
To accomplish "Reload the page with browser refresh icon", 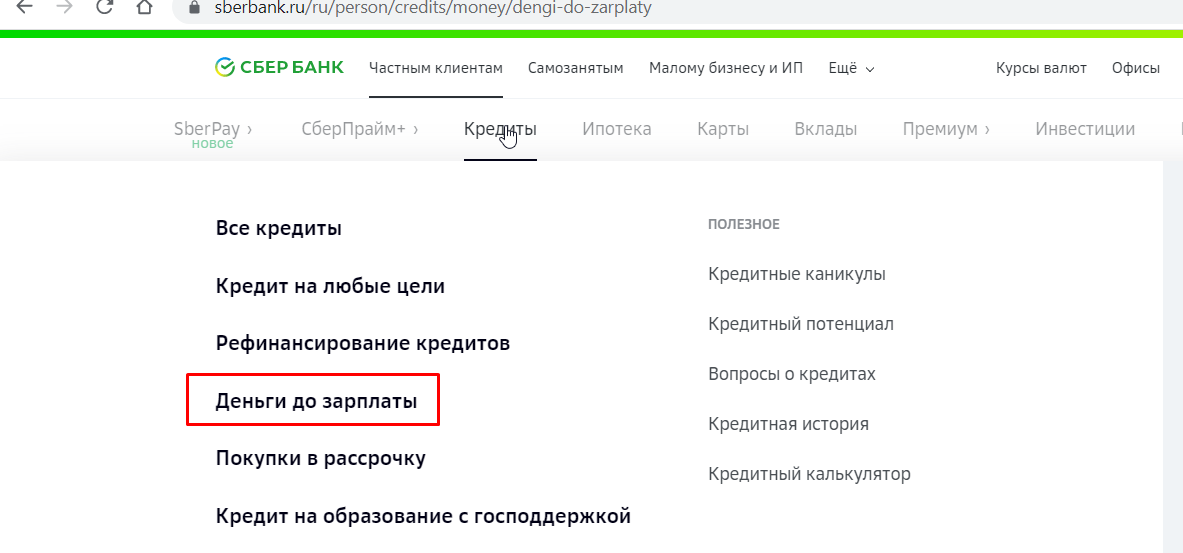I will pyautogui.click(x=103, y=8).
